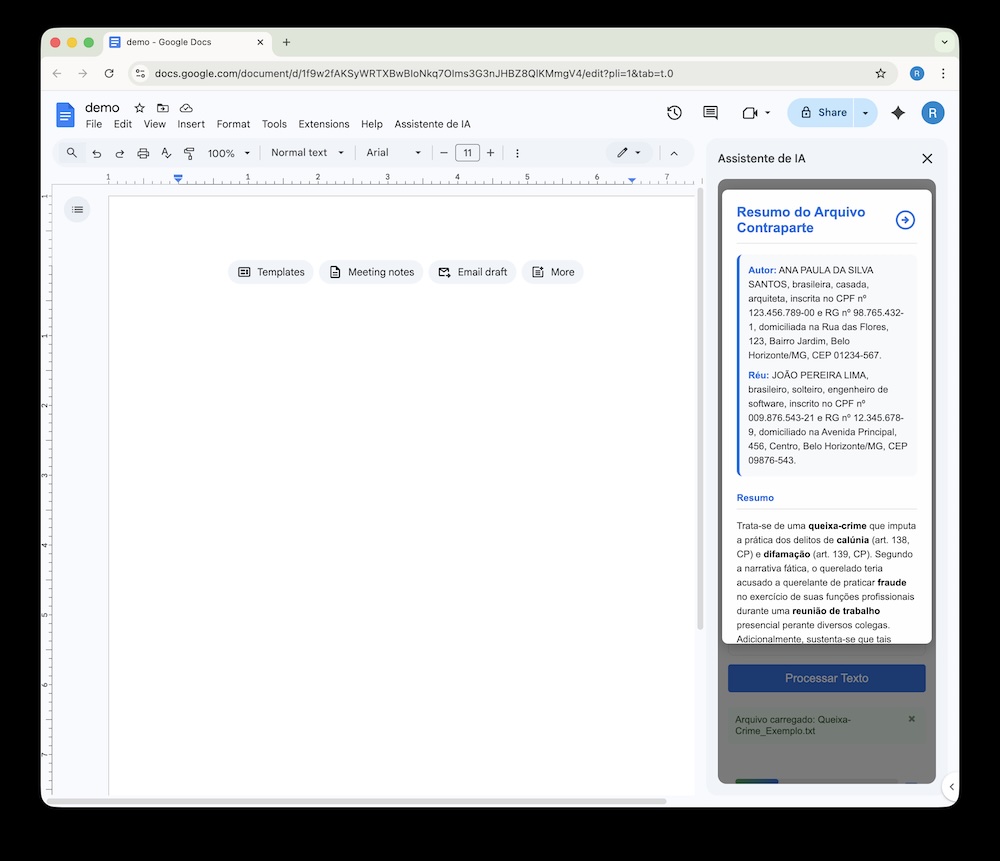Remove the Queixa-Crime_Exemplo.txt file
Screen dimensions: 1000x861
click(911, 718)
